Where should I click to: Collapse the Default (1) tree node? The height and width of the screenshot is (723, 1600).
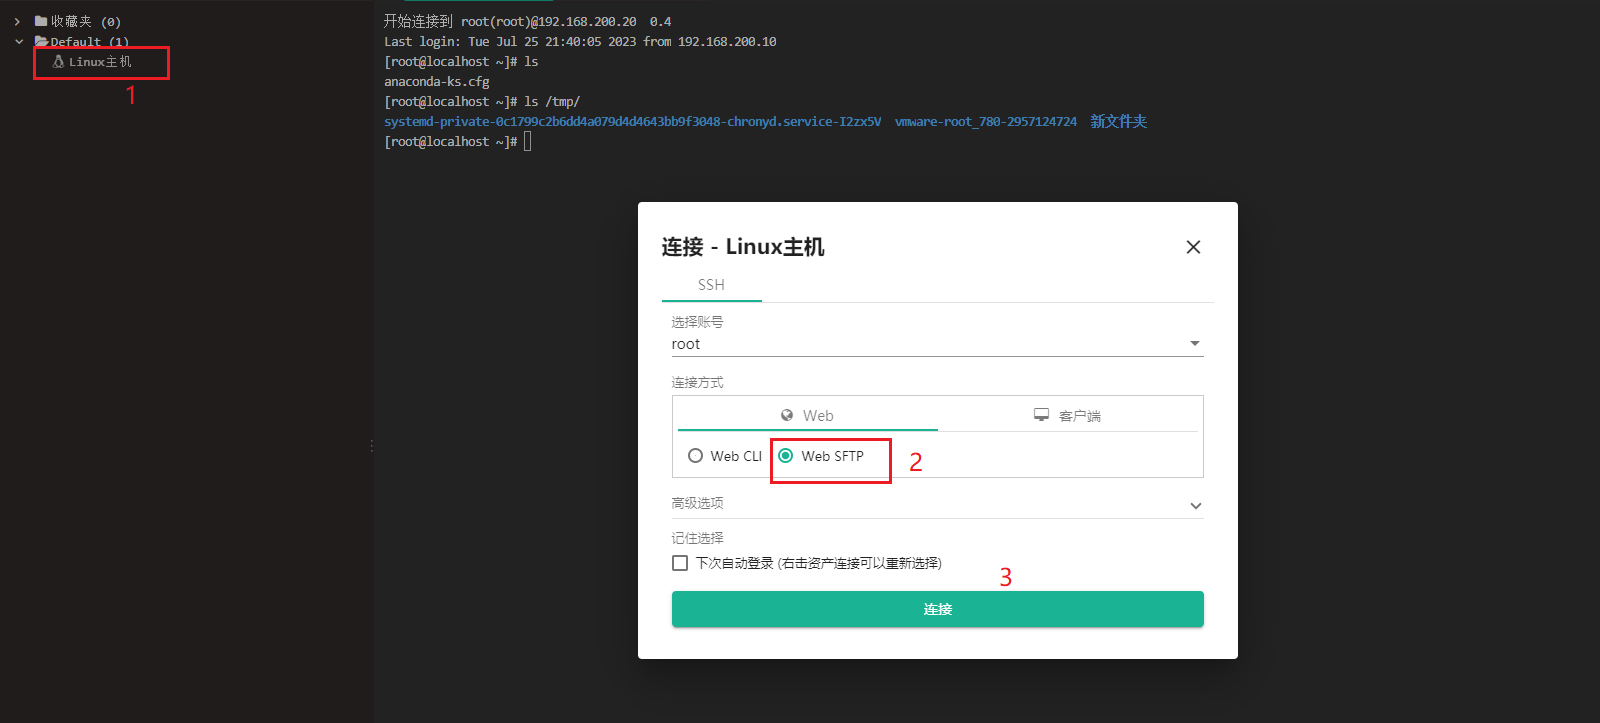pyautogui.click(x=19, y=42)
